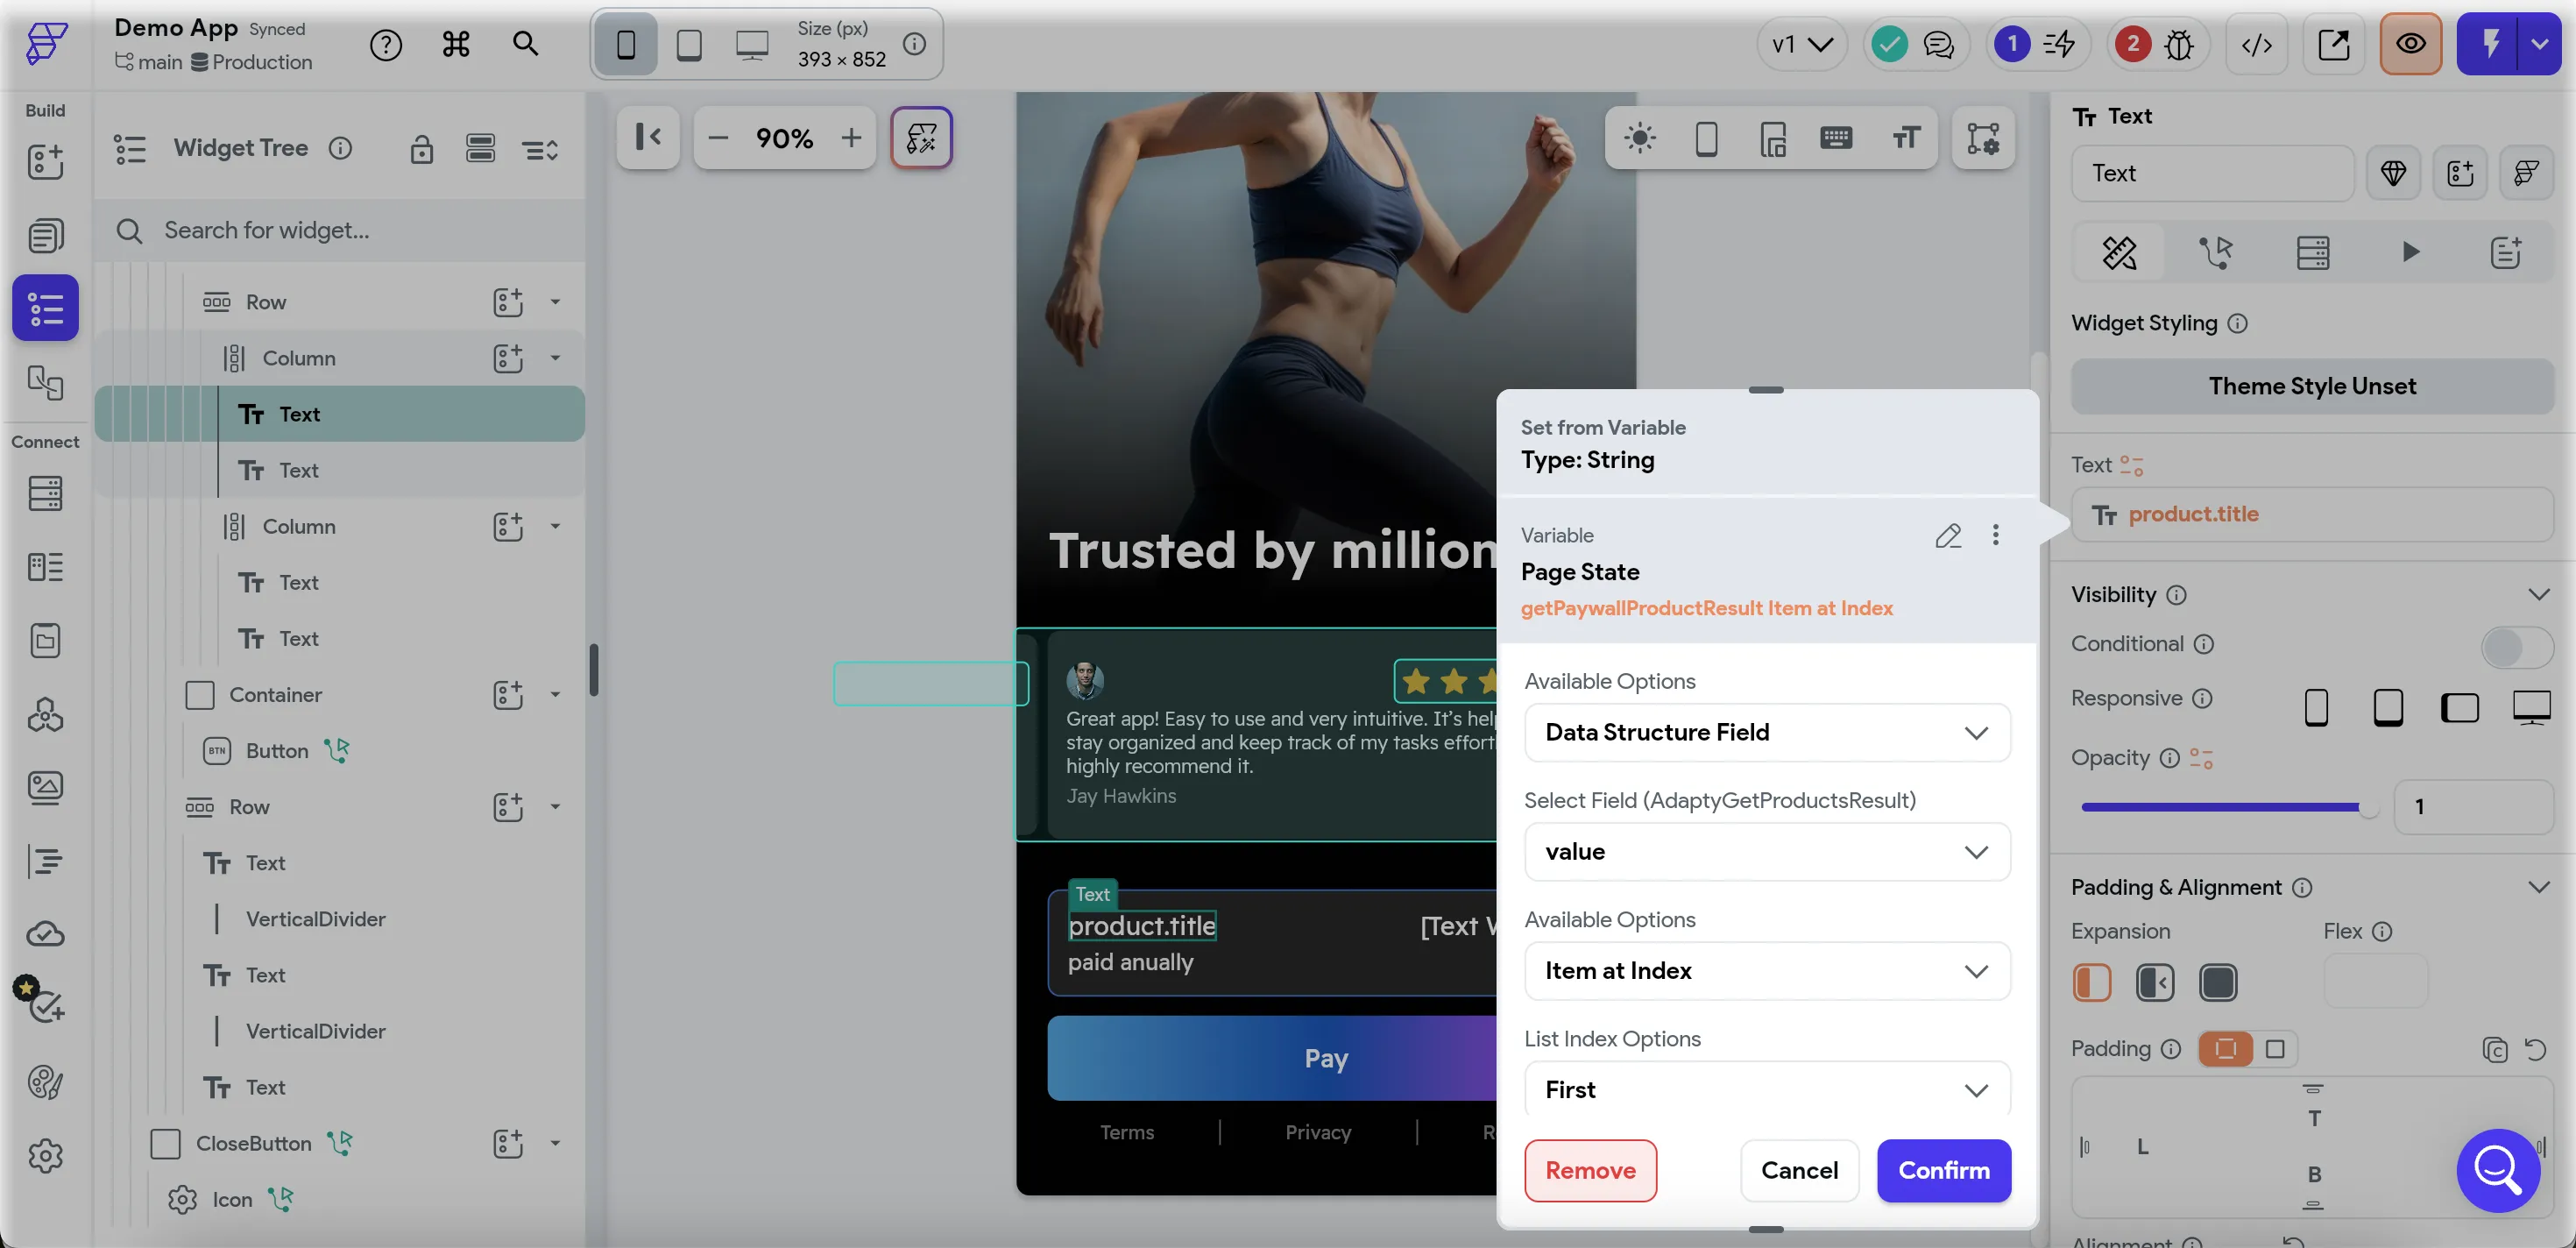Click the Remove button
The image size is (2576, 1248).
coord(1590,1170)
